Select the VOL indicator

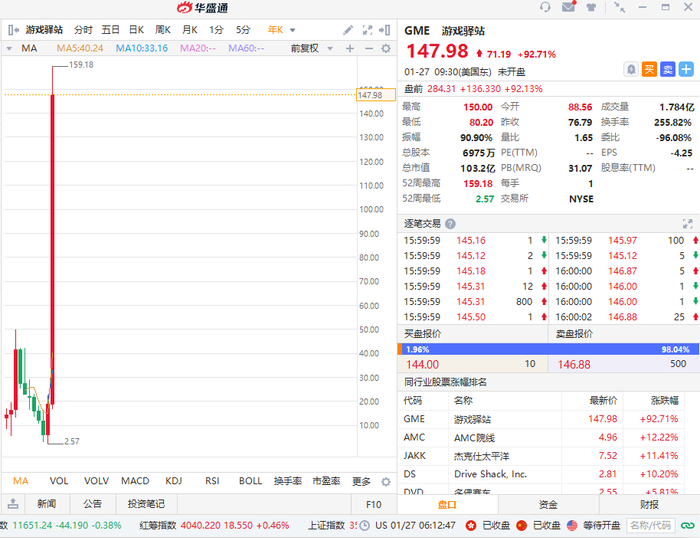click(x=59, y=481)
